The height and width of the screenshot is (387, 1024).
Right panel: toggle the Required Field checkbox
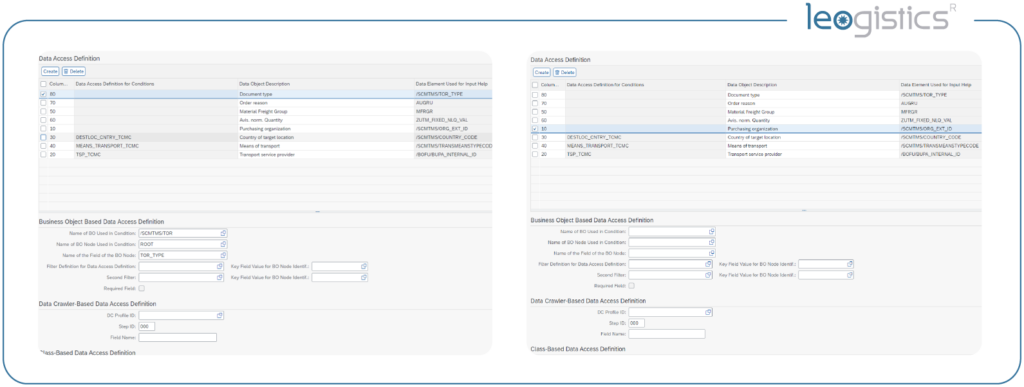(x=631, y=286)
